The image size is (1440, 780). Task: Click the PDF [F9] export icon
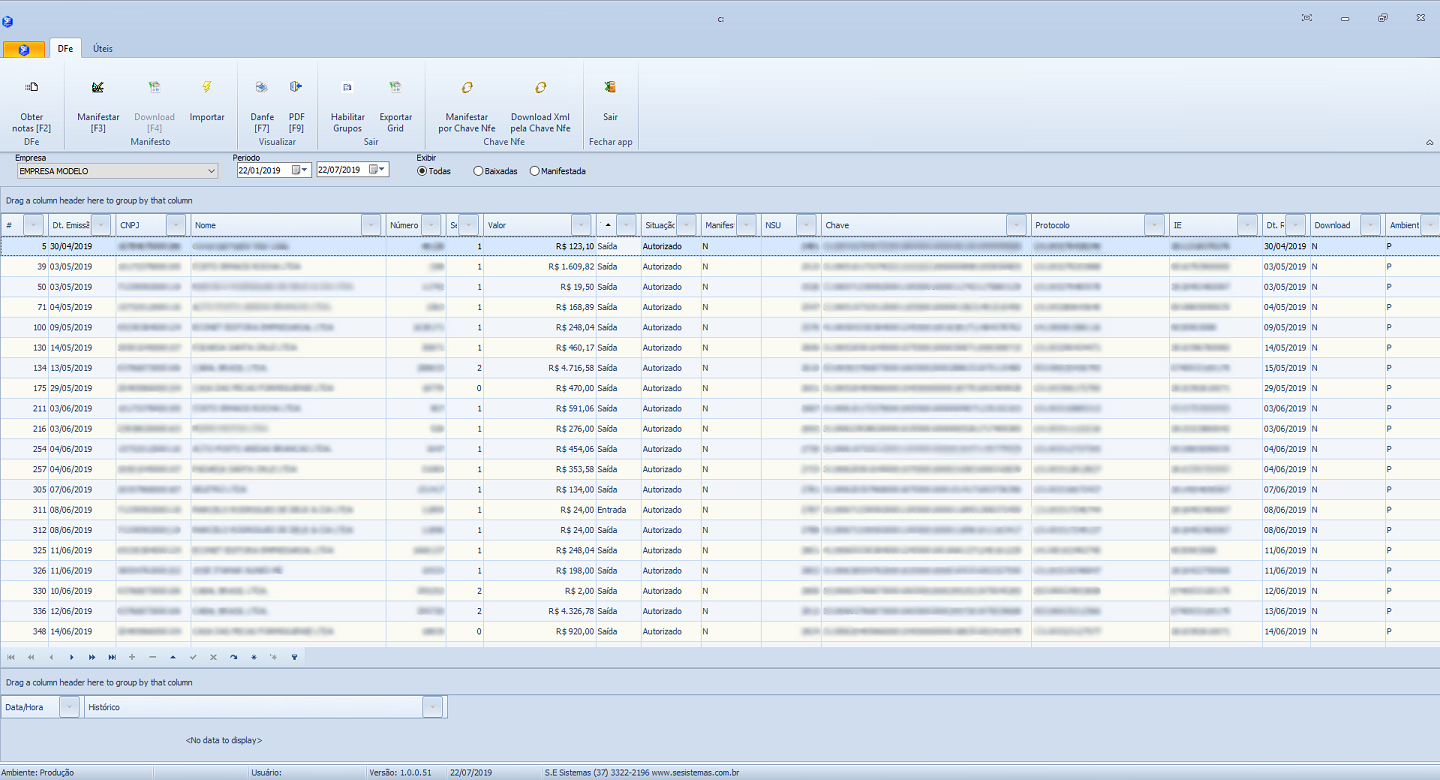click(x=296, y=88)
